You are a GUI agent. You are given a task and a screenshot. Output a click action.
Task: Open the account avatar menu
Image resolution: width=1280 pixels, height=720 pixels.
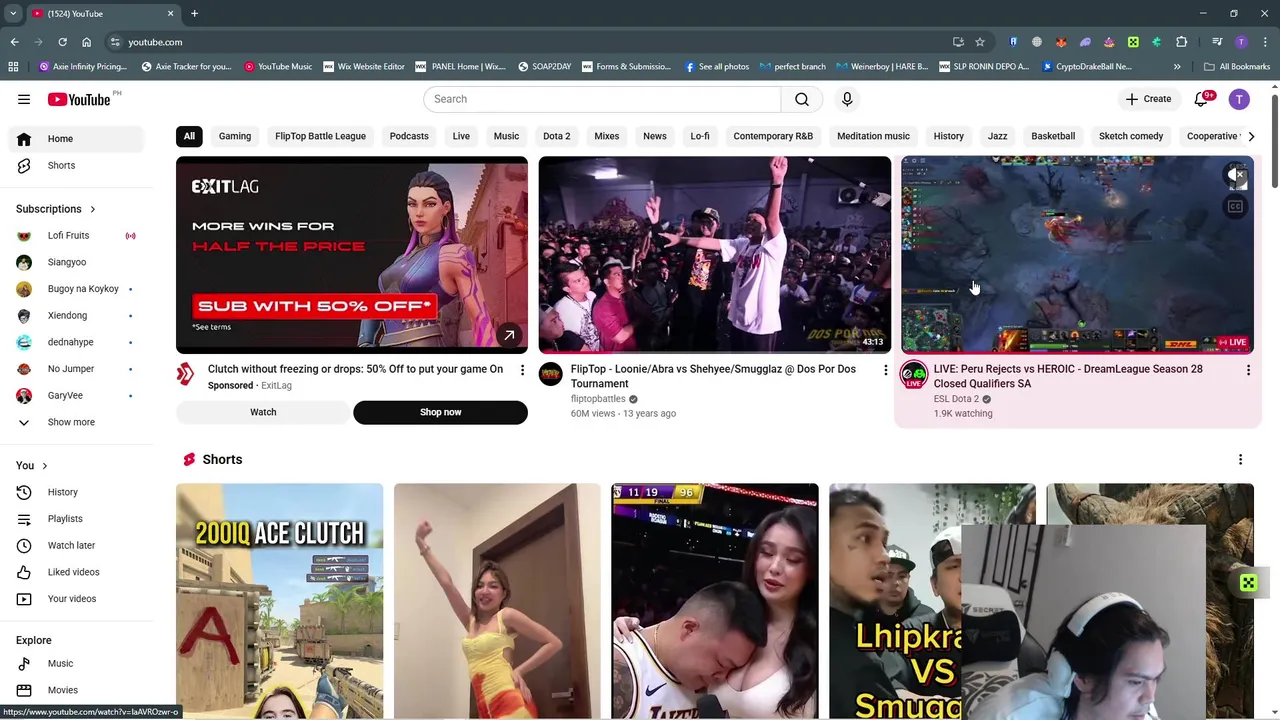pyautogui.click(x=1239, y=99)
